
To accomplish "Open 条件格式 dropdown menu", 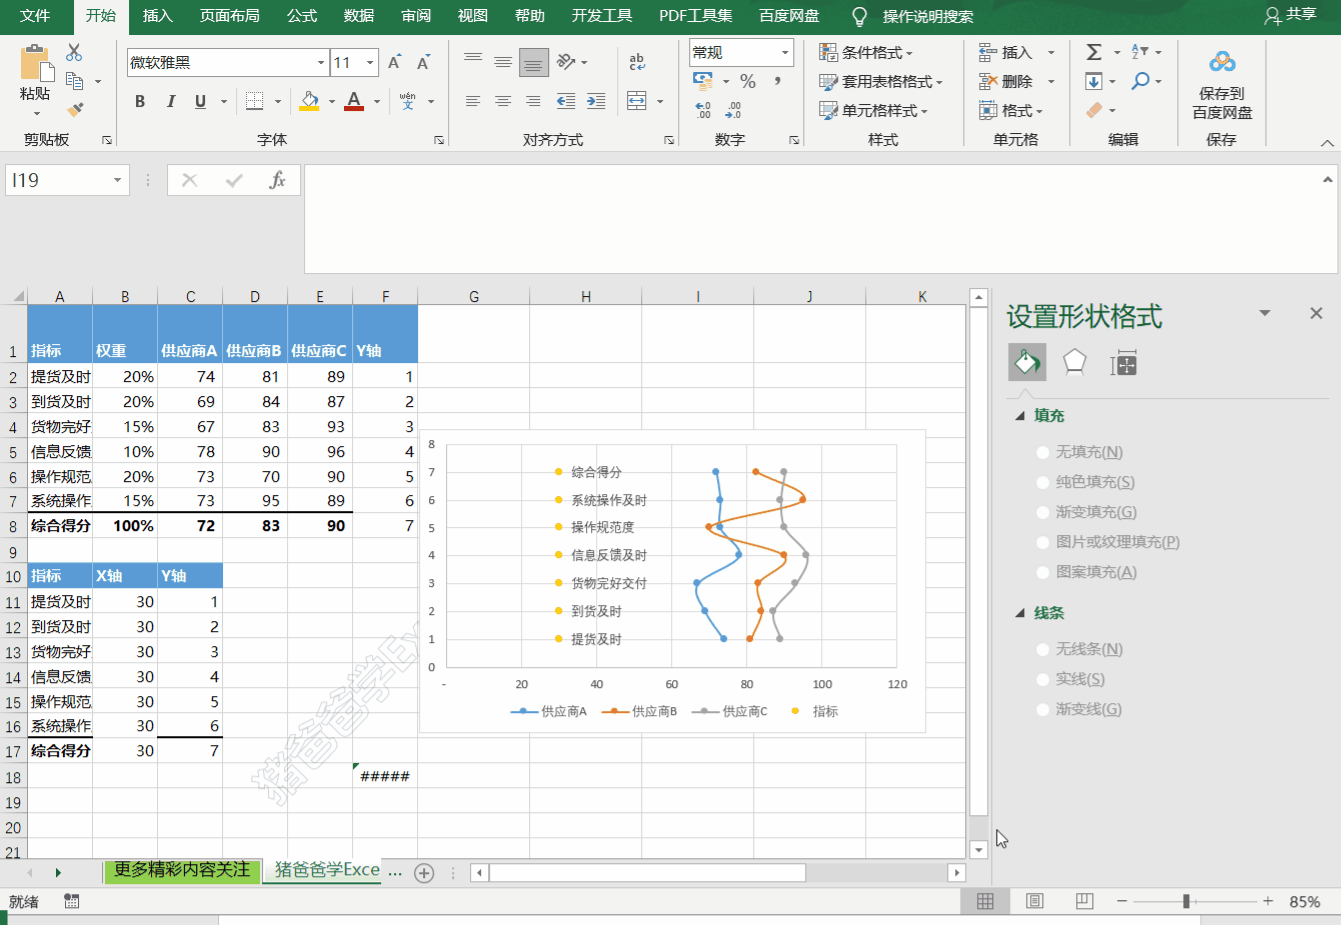I will 867,52.
